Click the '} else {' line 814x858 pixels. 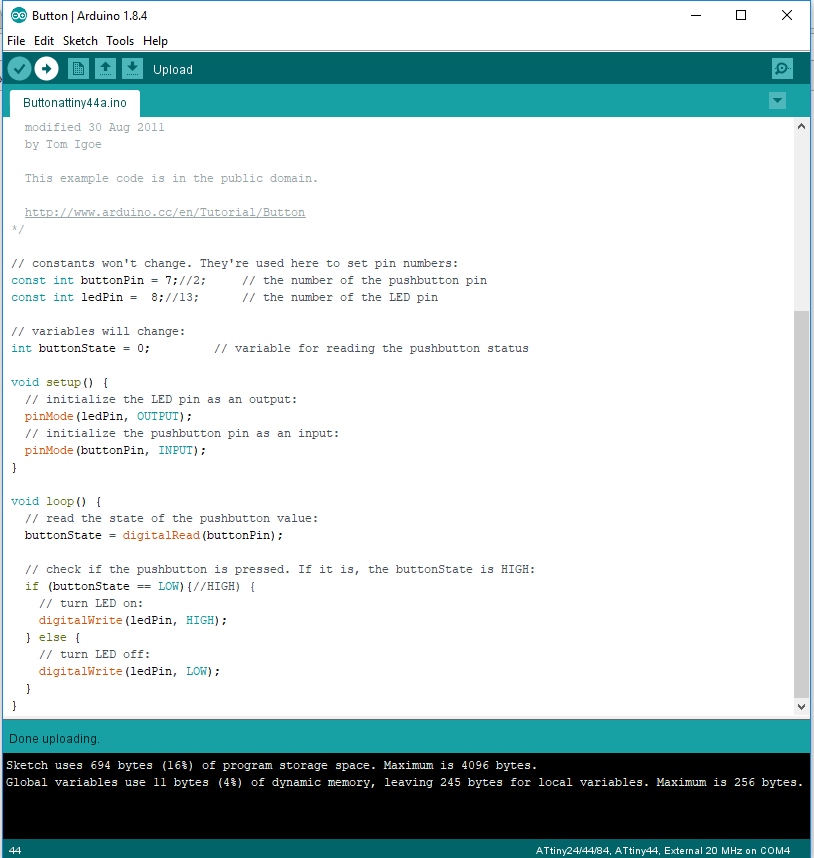coord(53,637)
